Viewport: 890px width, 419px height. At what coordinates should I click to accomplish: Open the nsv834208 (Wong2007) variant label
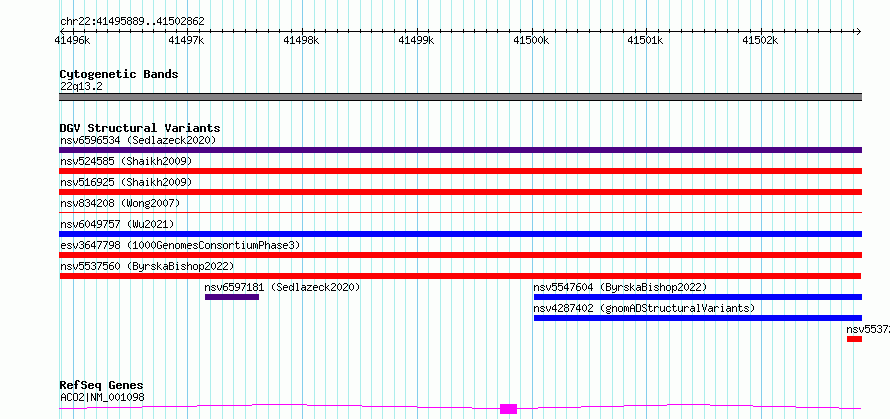click(x=120, y=203)
